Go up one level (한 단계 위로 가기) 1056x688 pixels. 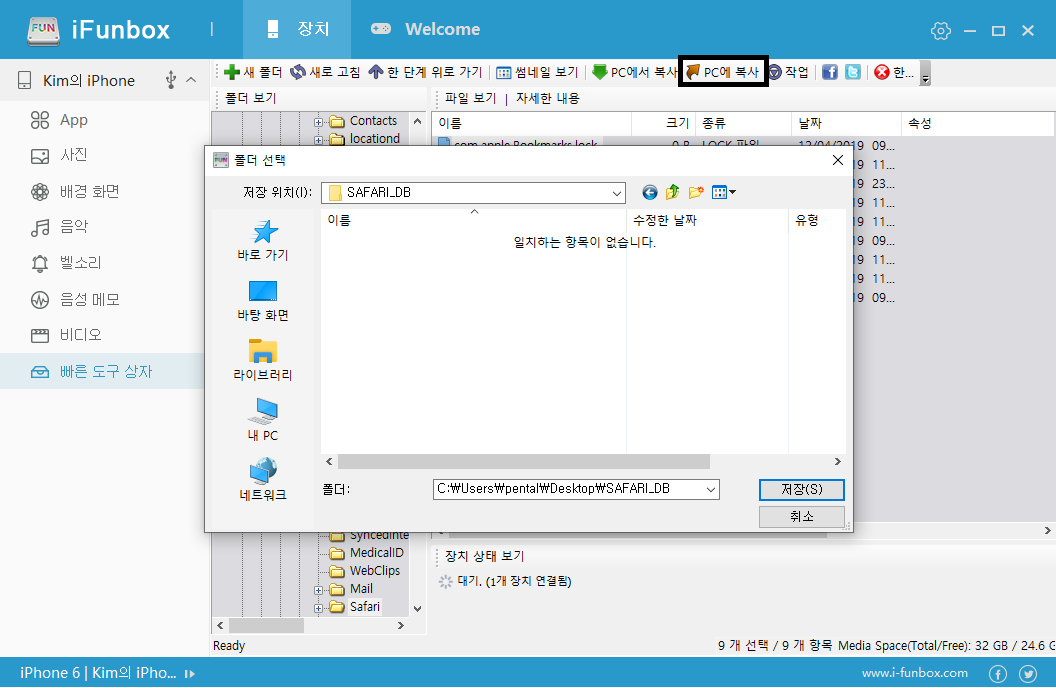426,72
